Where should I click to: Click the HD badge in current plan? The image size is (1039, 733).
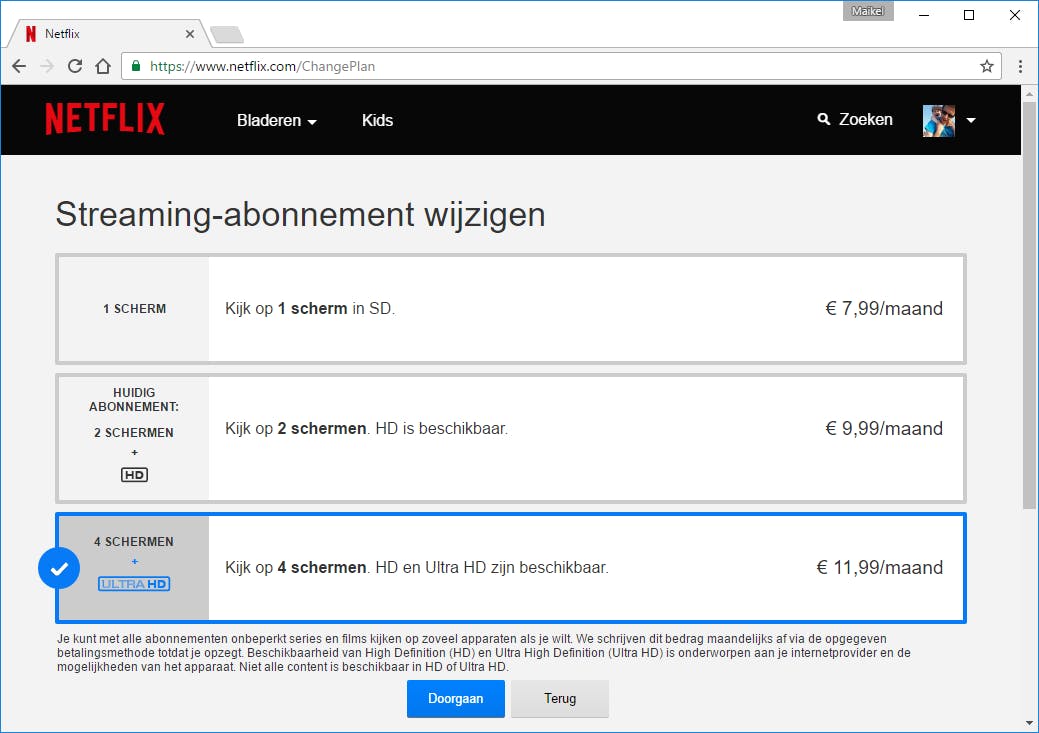pos(135,475)
